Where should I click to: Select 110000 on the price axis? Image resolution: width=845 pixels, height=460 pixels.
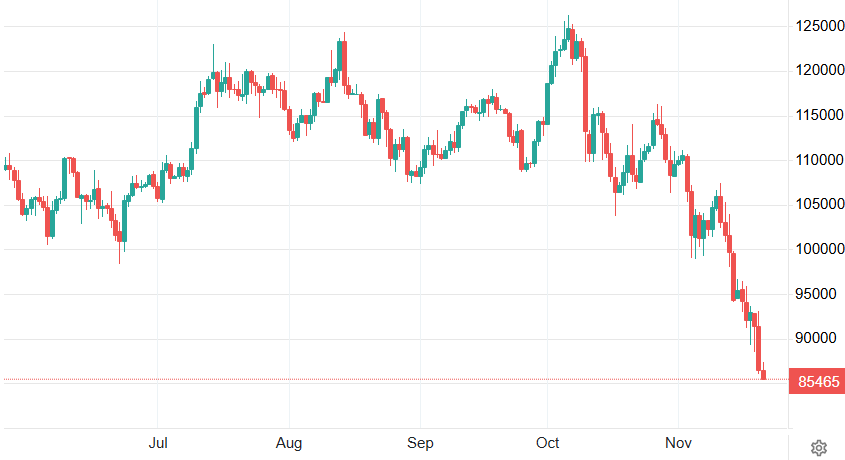[x=816, y=160]
